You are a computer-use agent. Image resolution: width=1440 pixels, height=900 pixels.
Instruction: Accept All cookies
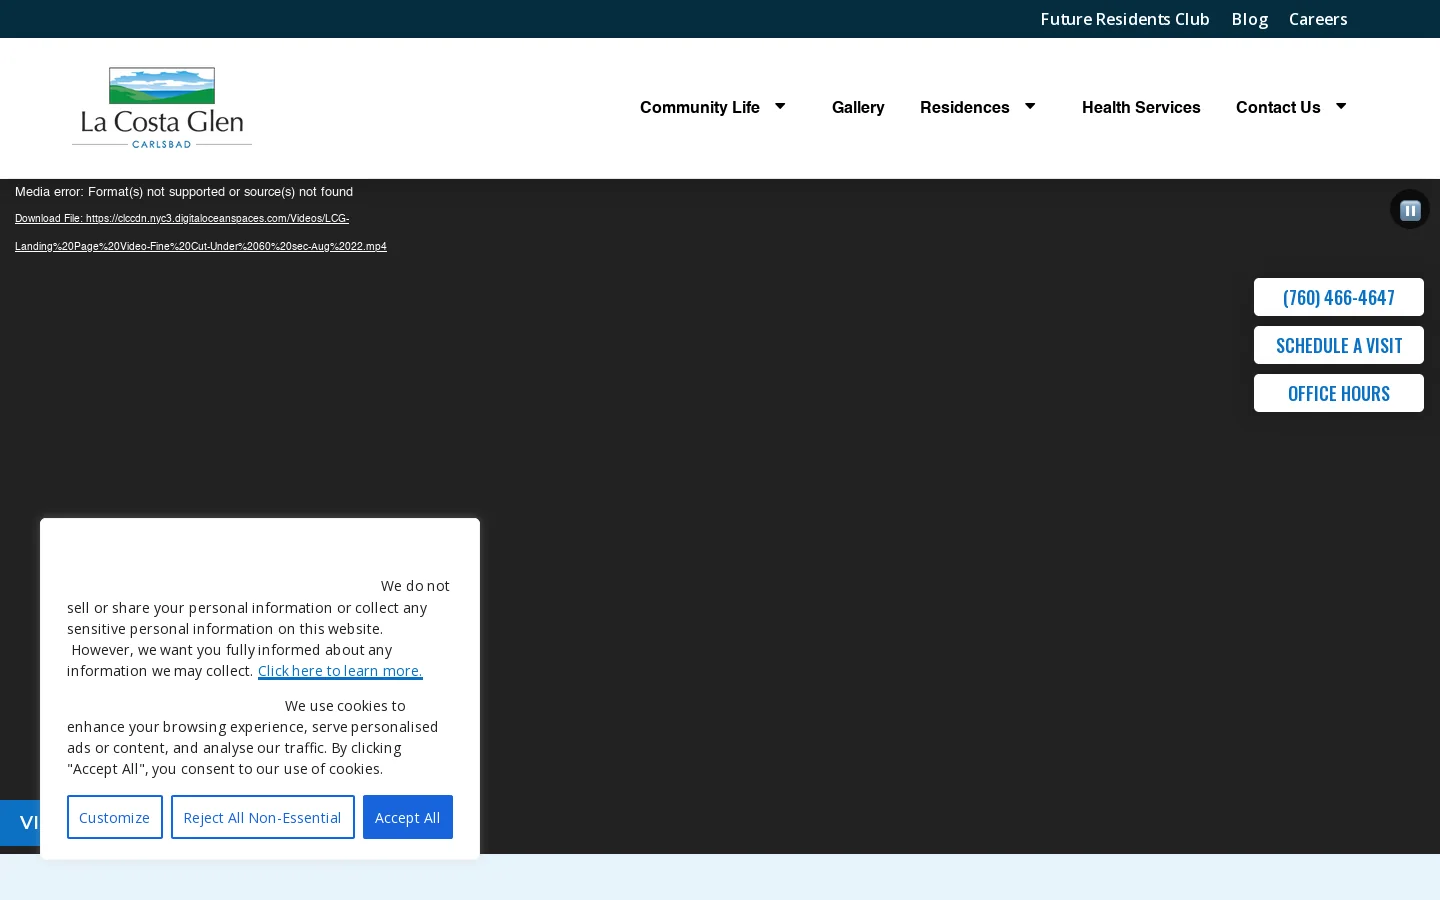point(408,817)
